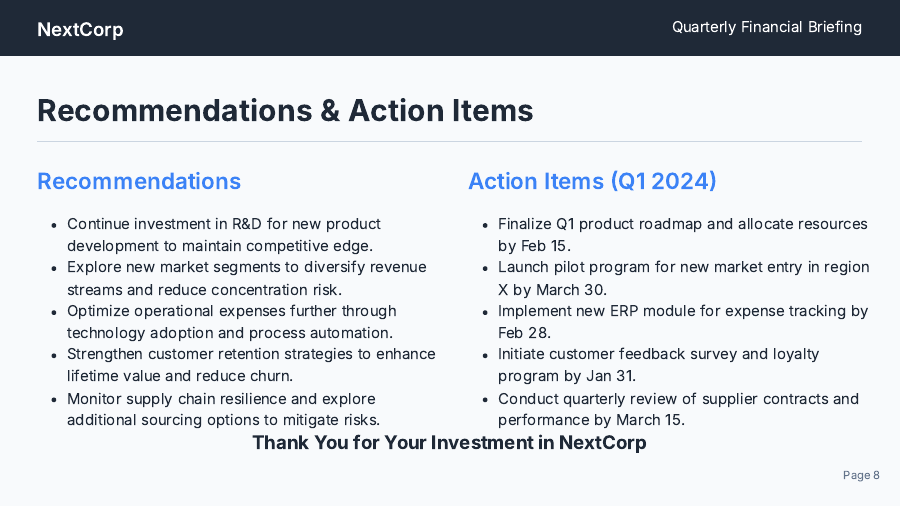Select the R&D investment recommendation bullet

(224, 234)
